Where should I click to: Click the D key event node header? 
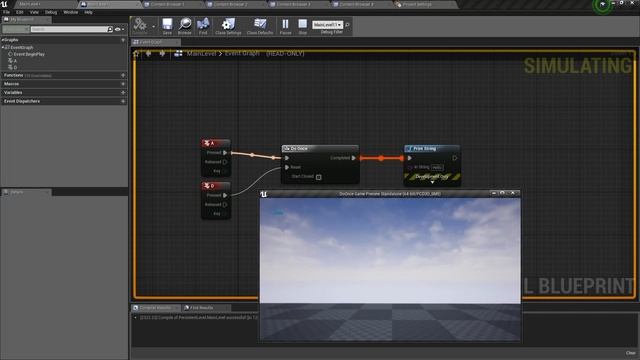pyautogui.click(x=216, y=186)
